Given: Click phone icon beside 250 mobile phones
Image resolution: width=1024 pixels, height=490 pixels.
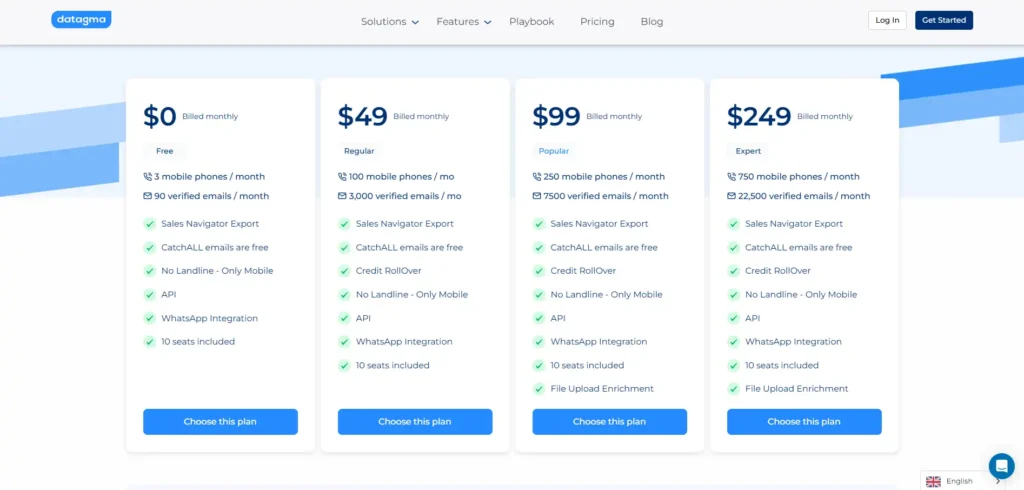Looking at the screenshot, I should 537,176.
